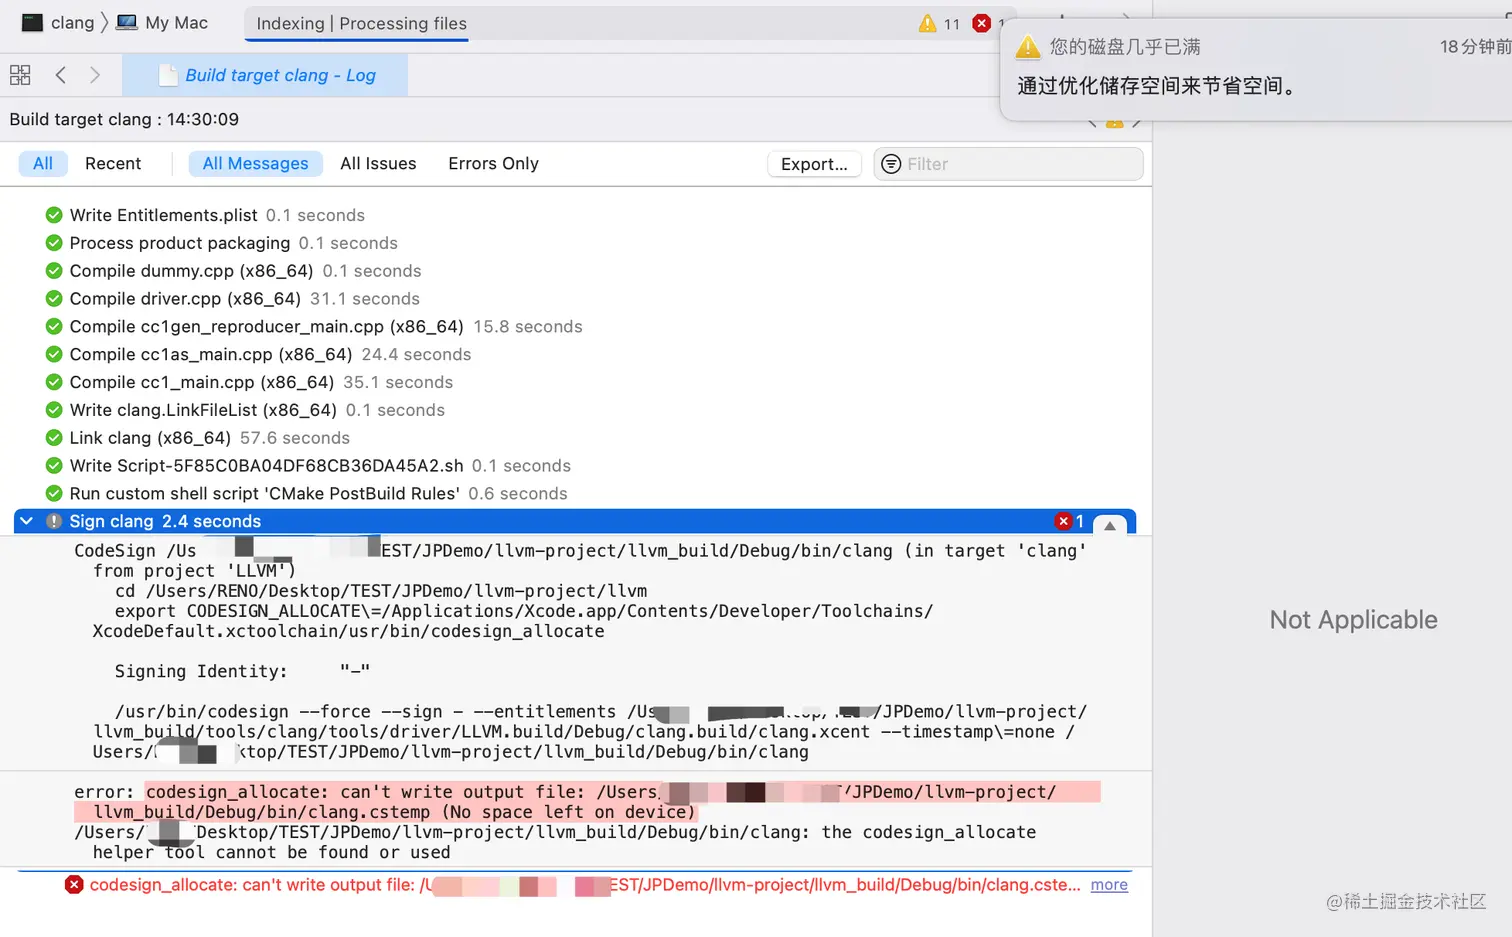Click the document icon in the log tab
This screenshot has height=937, width=1512.
[x=168, y=75]
